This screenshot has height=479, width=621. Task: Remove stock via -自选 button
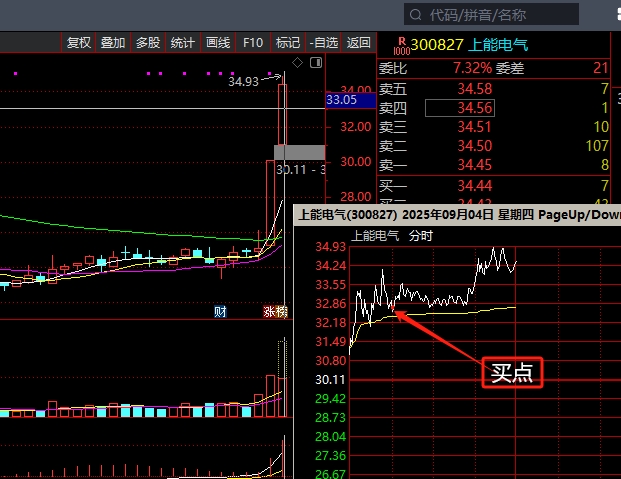point(323,42)
